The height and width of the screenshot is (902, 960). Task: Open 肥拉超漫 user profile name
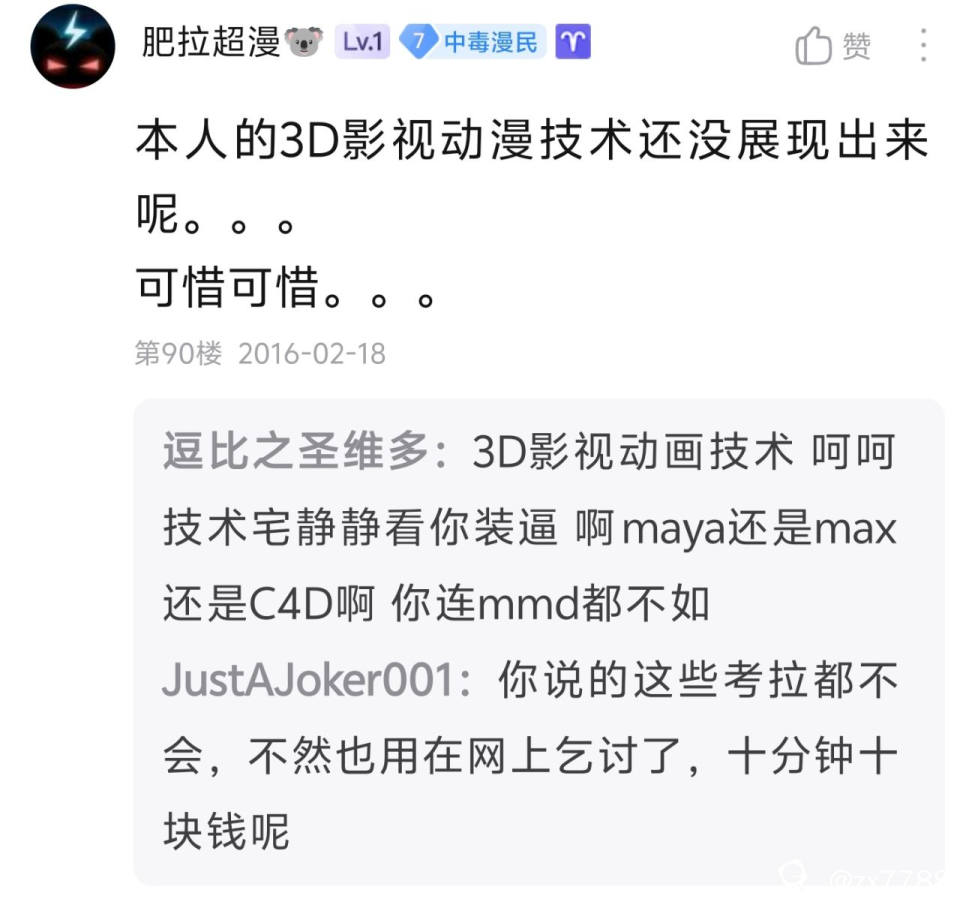(x=211, y=42)
